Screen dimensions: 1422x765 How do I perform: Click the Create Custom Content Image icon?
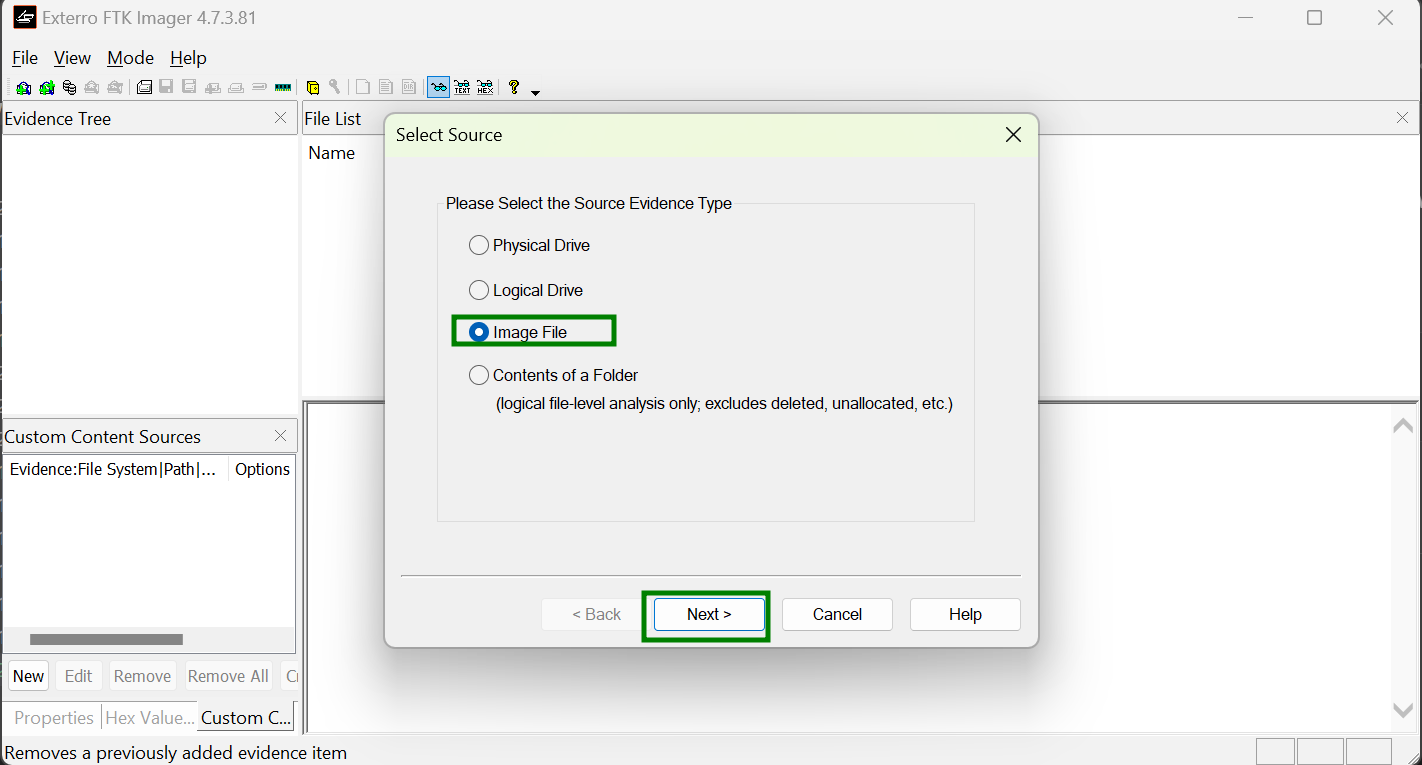coord(236,88)
